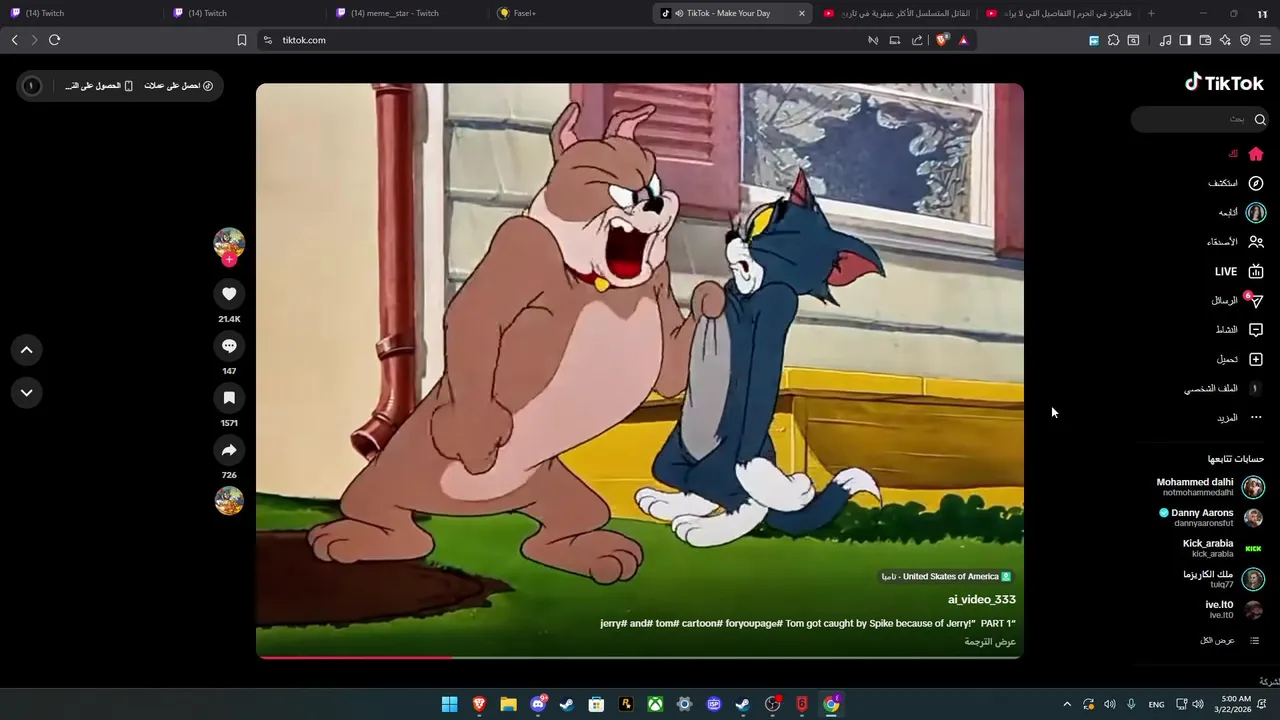Screen dimensions: 1280x720
Task: Switch to the first Twitch browser tab
Action: click(x=82, y=13)
